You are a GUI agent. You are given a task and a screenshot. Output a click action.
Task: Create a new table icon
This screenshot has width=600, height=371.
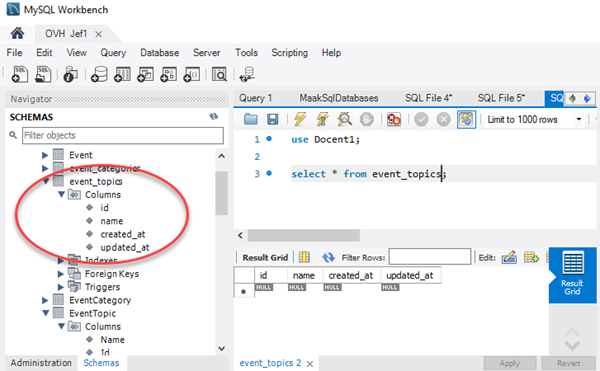122,74
